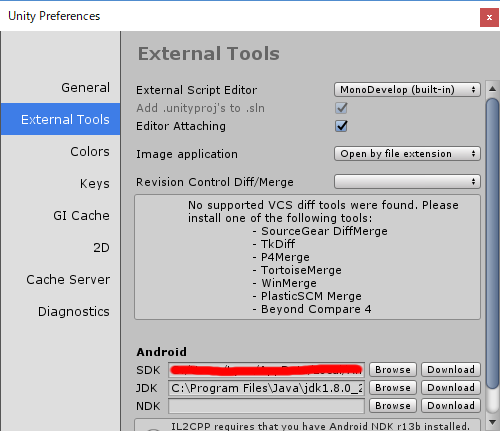
Task: Click the vertical scrollbar thumb
Action: pyautogui.click(x=492, y=243)
